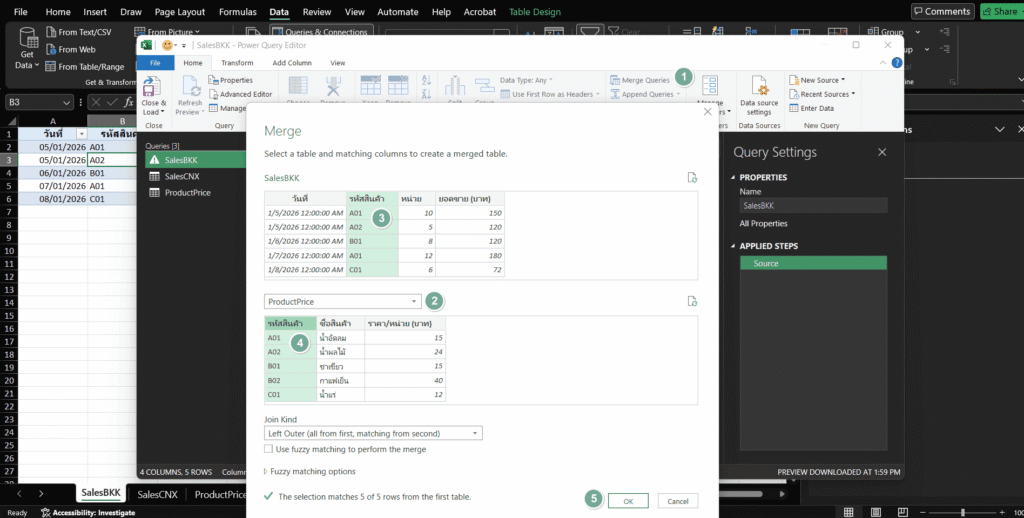Click refresh icon beside ProductPrice dropdown
Viewport: 1024px width, 518px height.
(x=692, y=301)
